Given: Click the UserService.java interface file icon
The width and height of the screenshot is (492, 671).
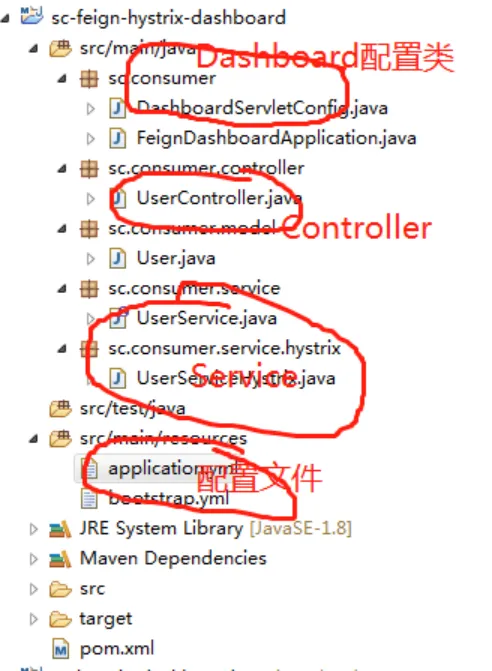Looking at the screenshot, I should coord(118,318).
